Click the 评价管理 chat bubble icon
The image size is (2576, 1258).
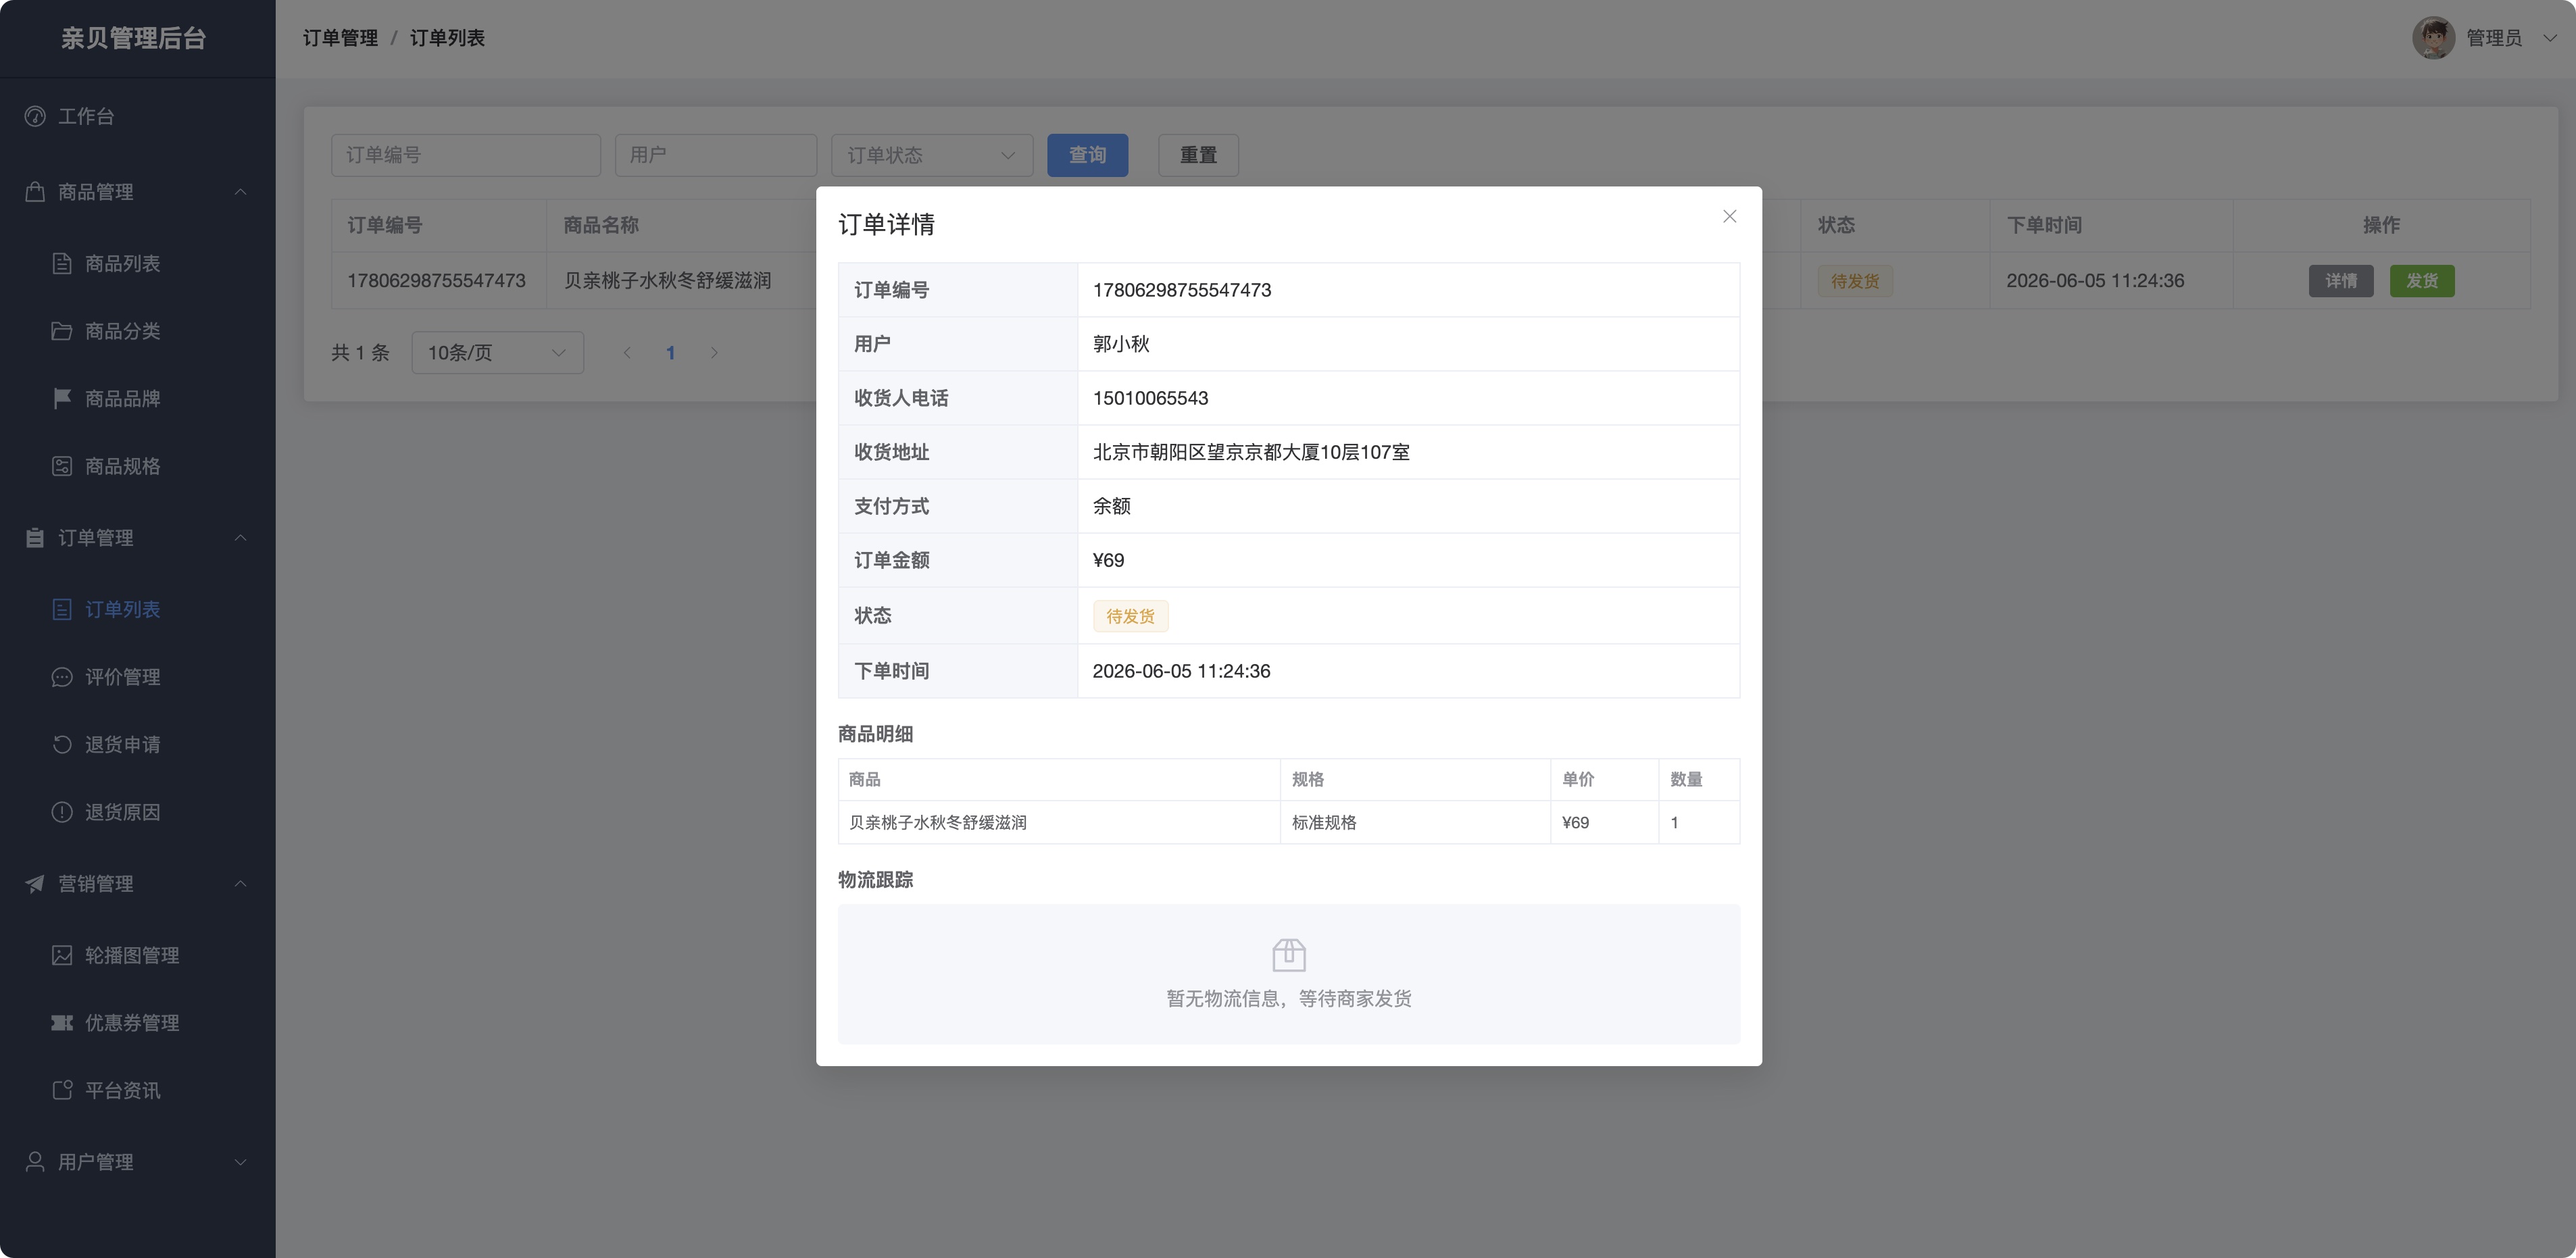pos(62,677)
